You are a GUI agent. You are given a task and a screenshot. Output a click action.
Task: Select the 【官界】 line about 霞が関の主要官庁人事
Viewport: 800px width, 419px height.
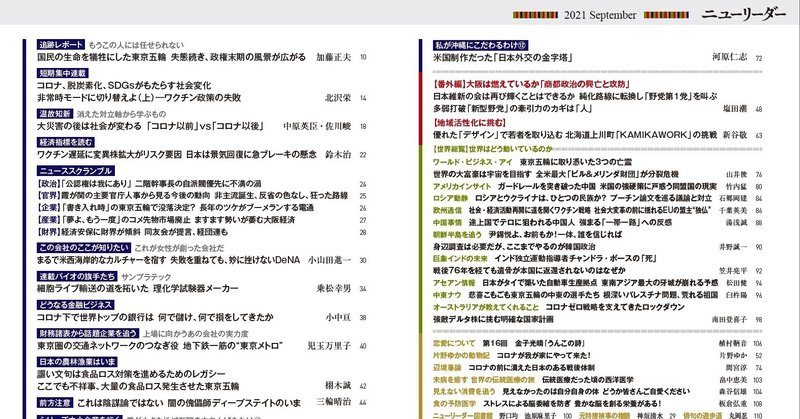click(x=192, y=196)
